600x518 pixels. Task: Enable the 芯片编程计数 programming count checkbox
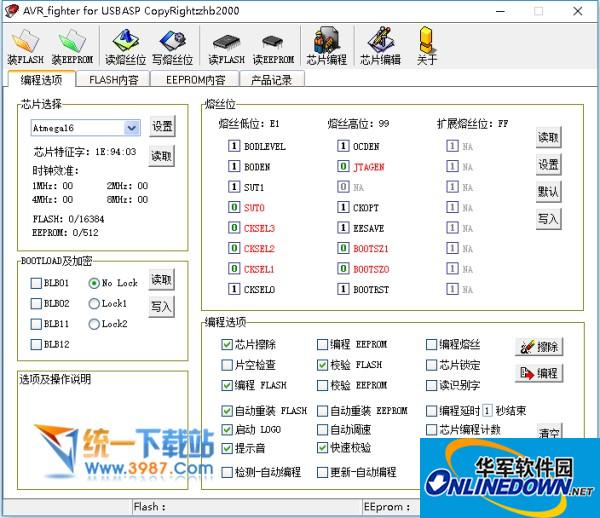pyautogui.click(x=432, y=429)
